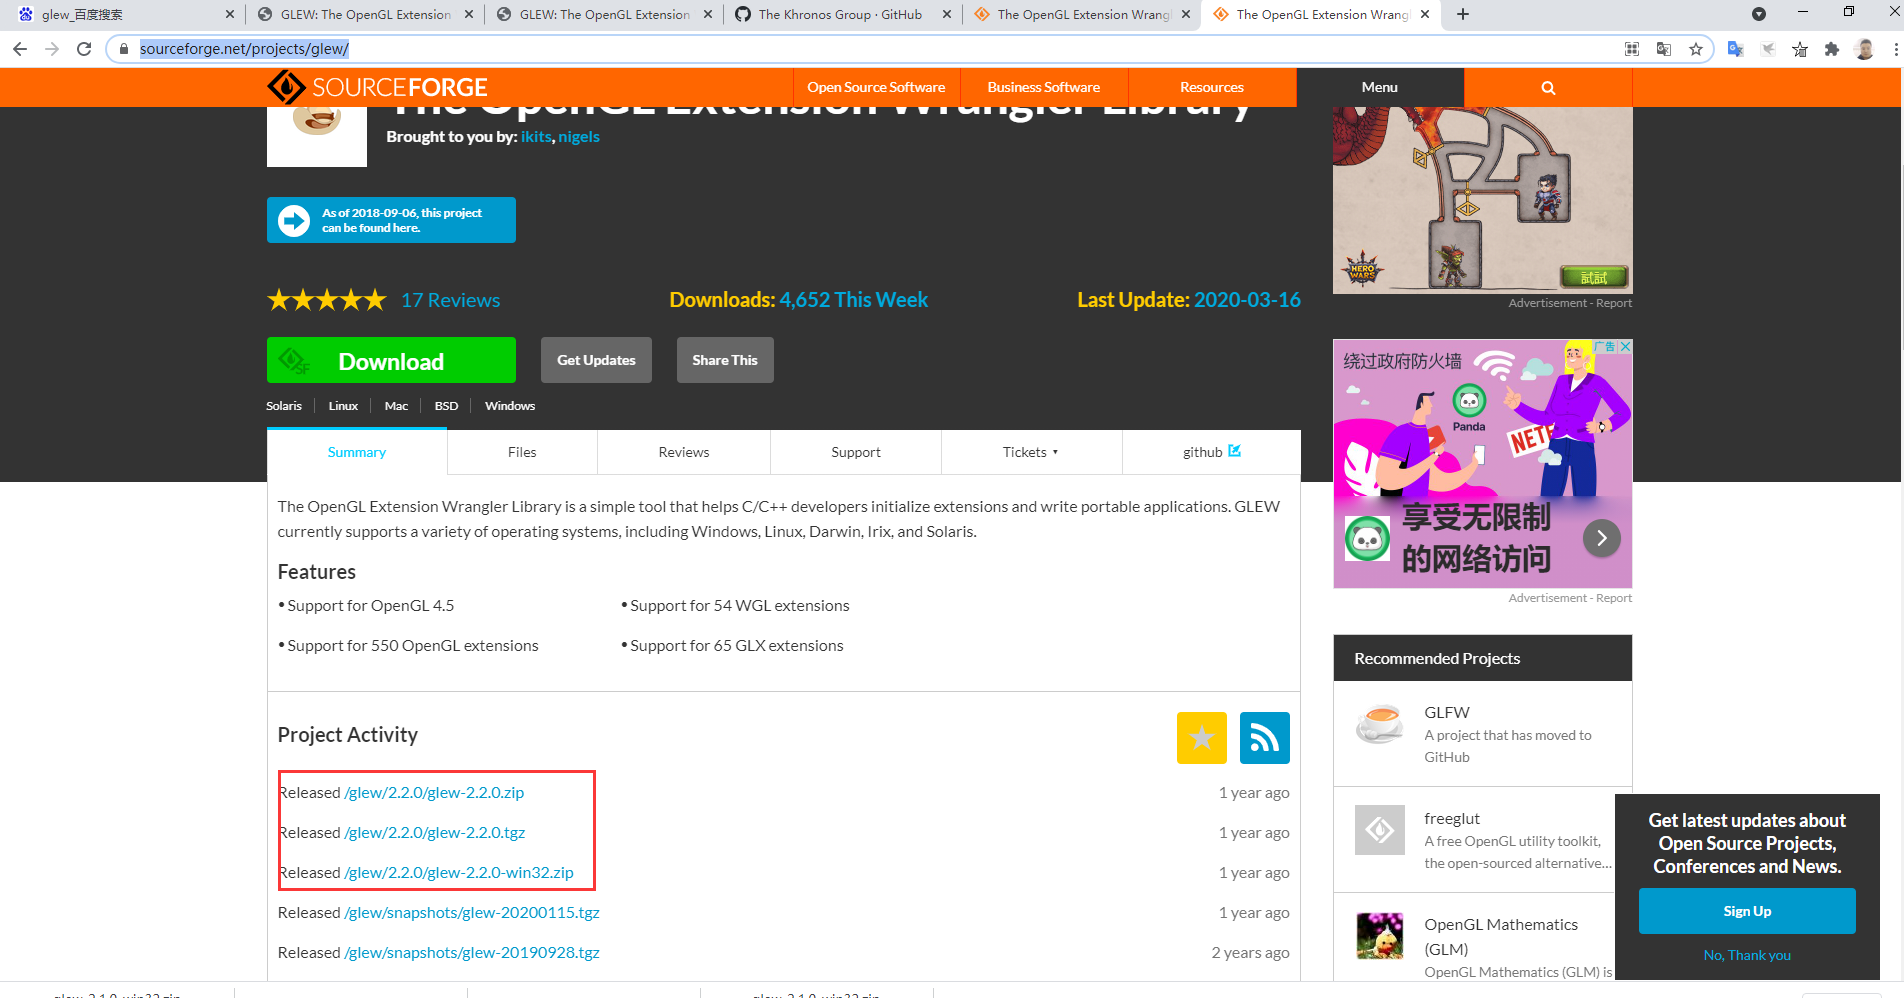The width and height of the screenshot is (1904, 998).
Task: Open the site Menu item
Action: point(1380,88)
